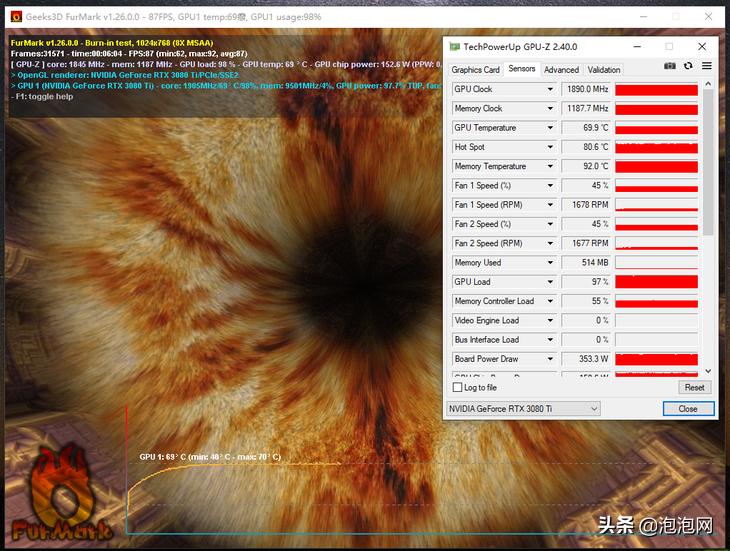Open the Video Engine Load dropdown
Viewport: 730px width, 551px height.
coord(550,321)
